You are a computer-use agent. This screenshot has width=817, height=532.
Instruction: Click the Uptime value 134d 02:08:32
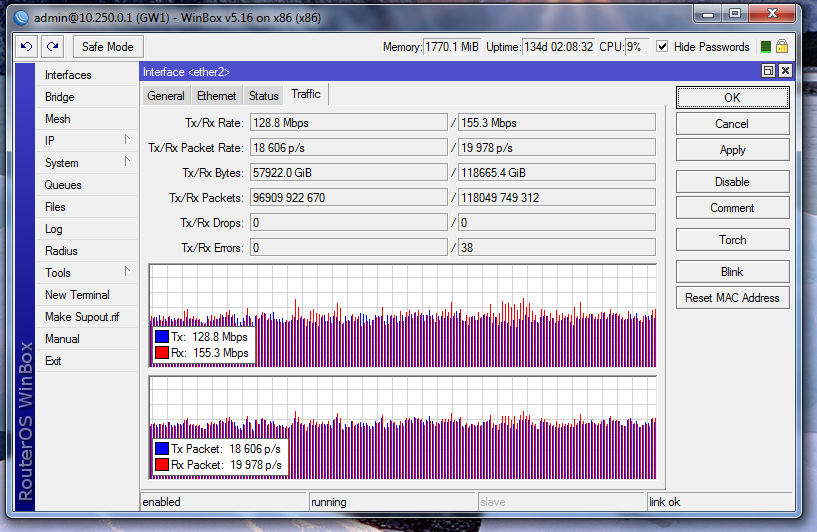point(558,47)
